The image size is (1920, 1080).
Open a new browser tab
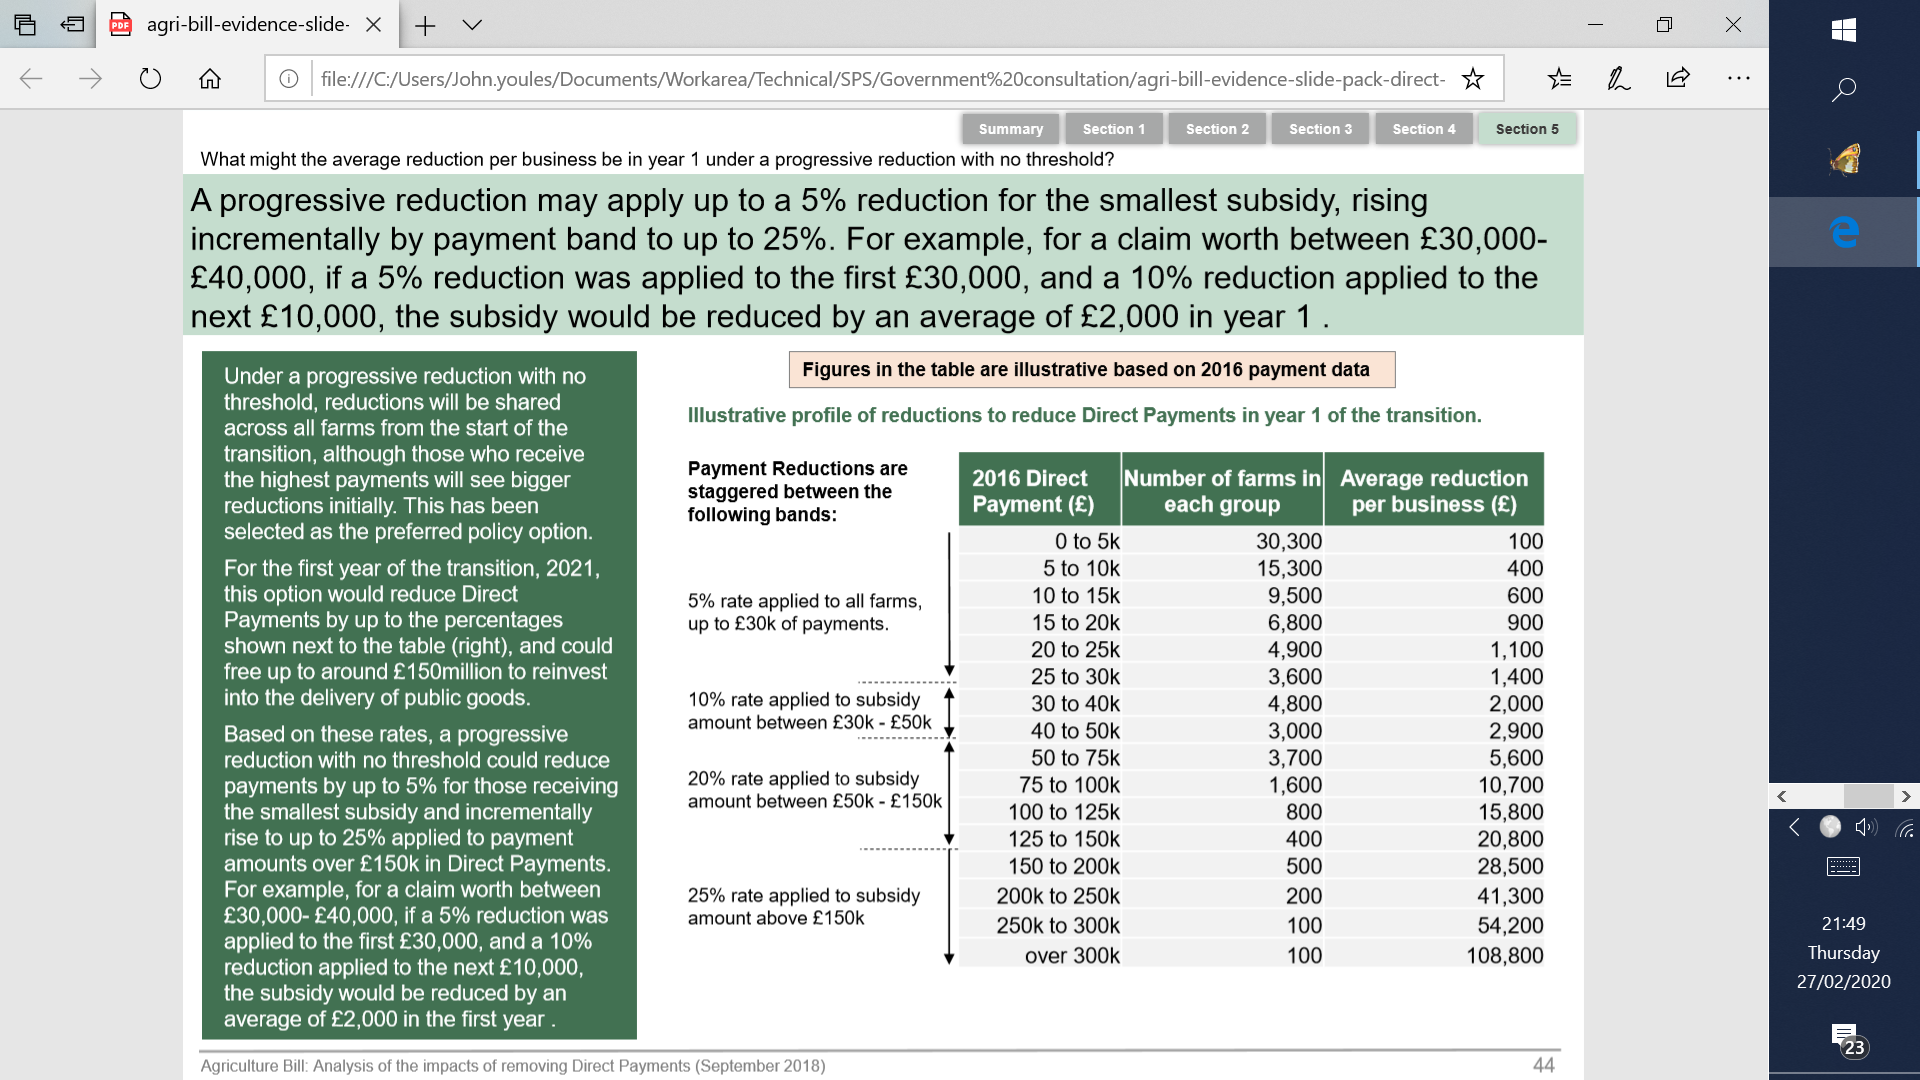(x=425, y=25)
